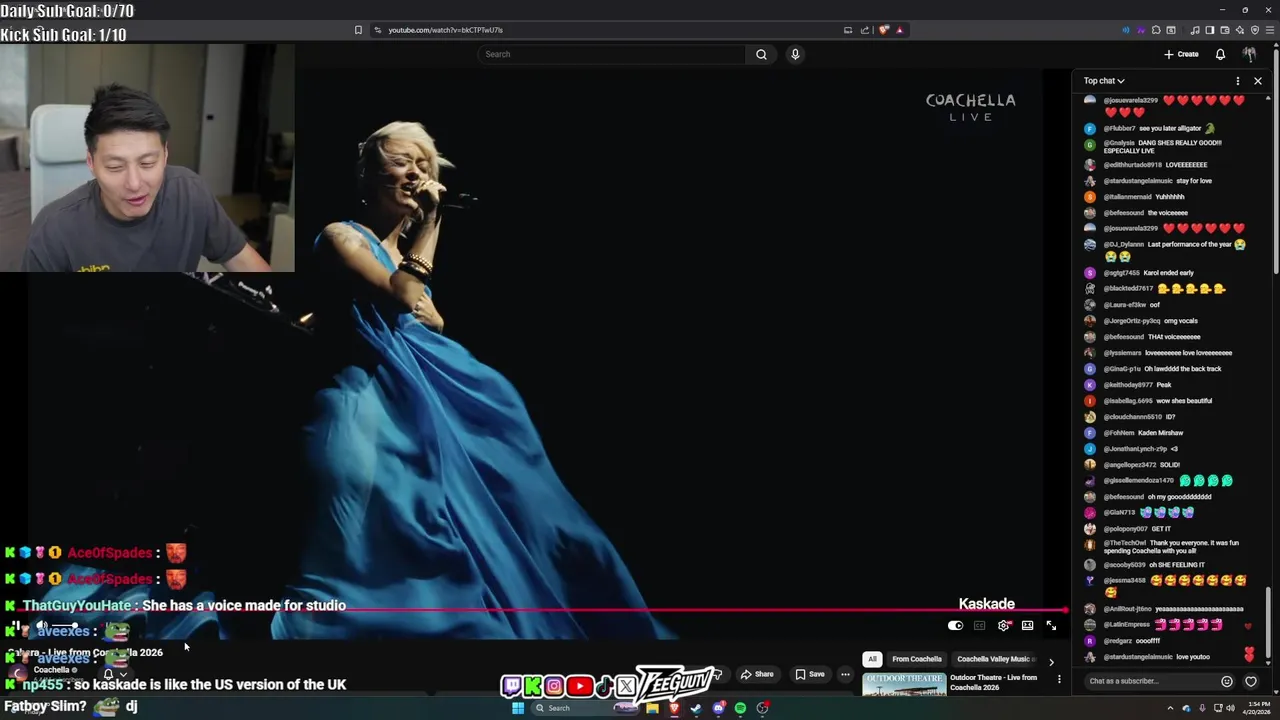Image resolution: width=1280 pixels, height=720 pixels.
Task: Switch player to theater mode
Action: [x=1027, y=626]
